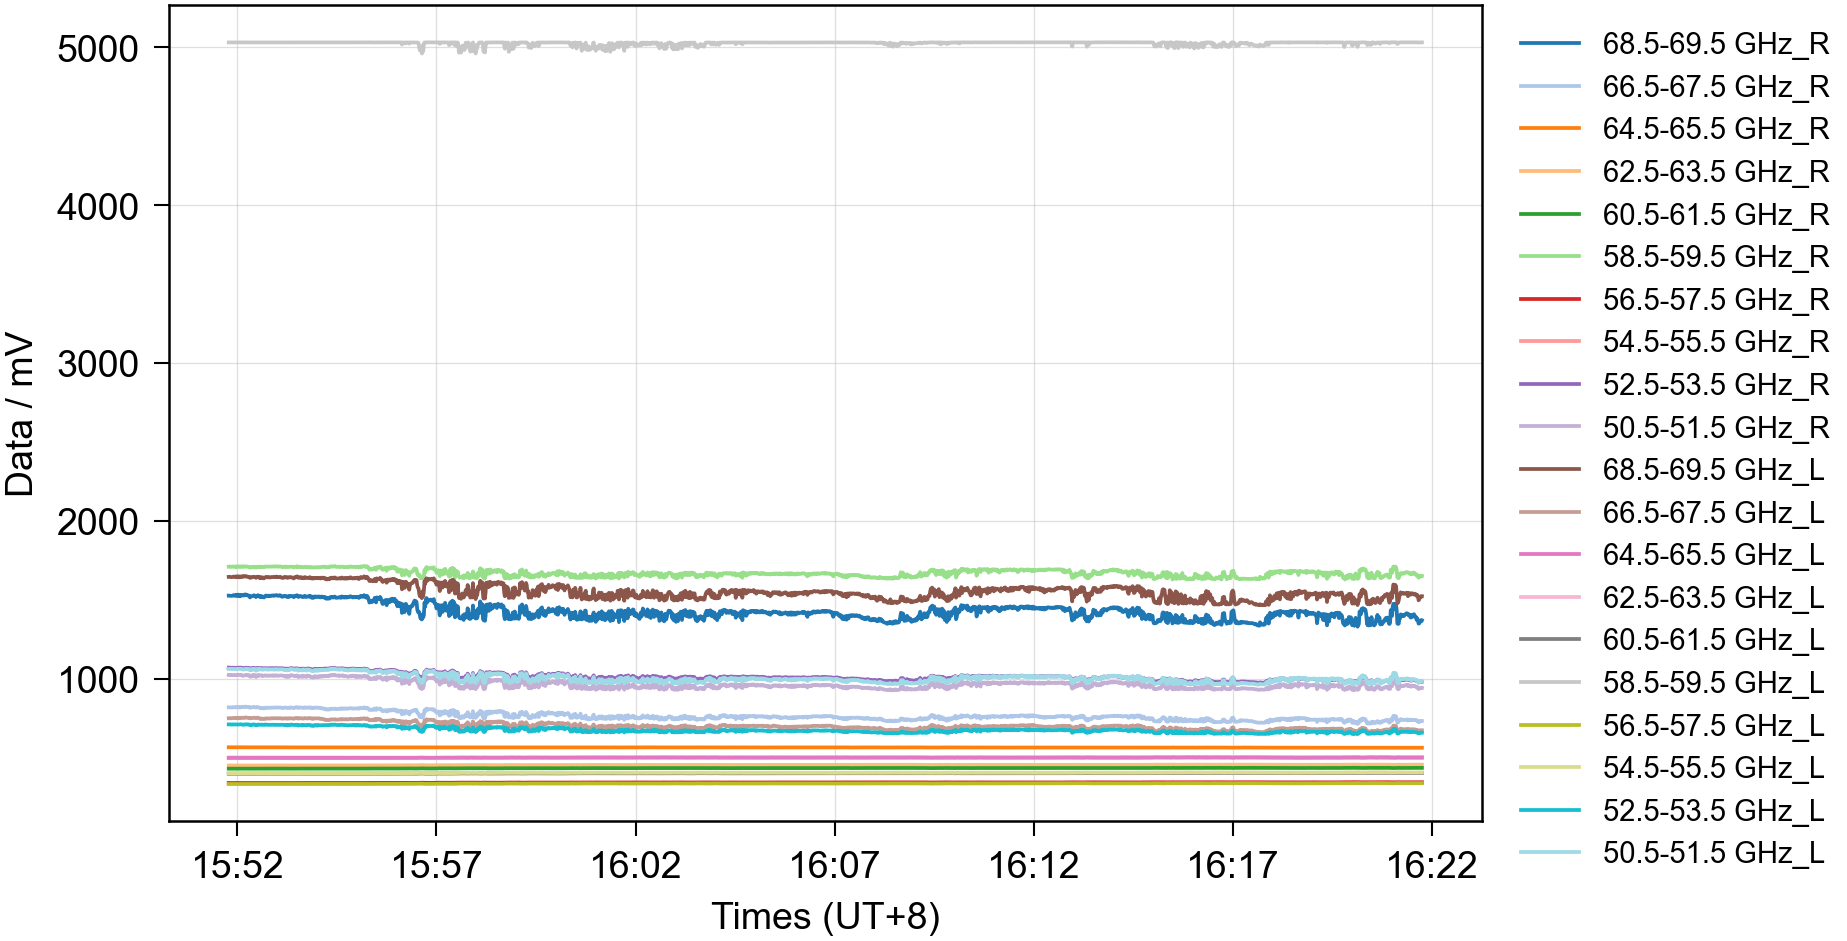Click the 5000 y-axis tick label
This screenshot has width=1847, height=941.
tap(98, 48)
